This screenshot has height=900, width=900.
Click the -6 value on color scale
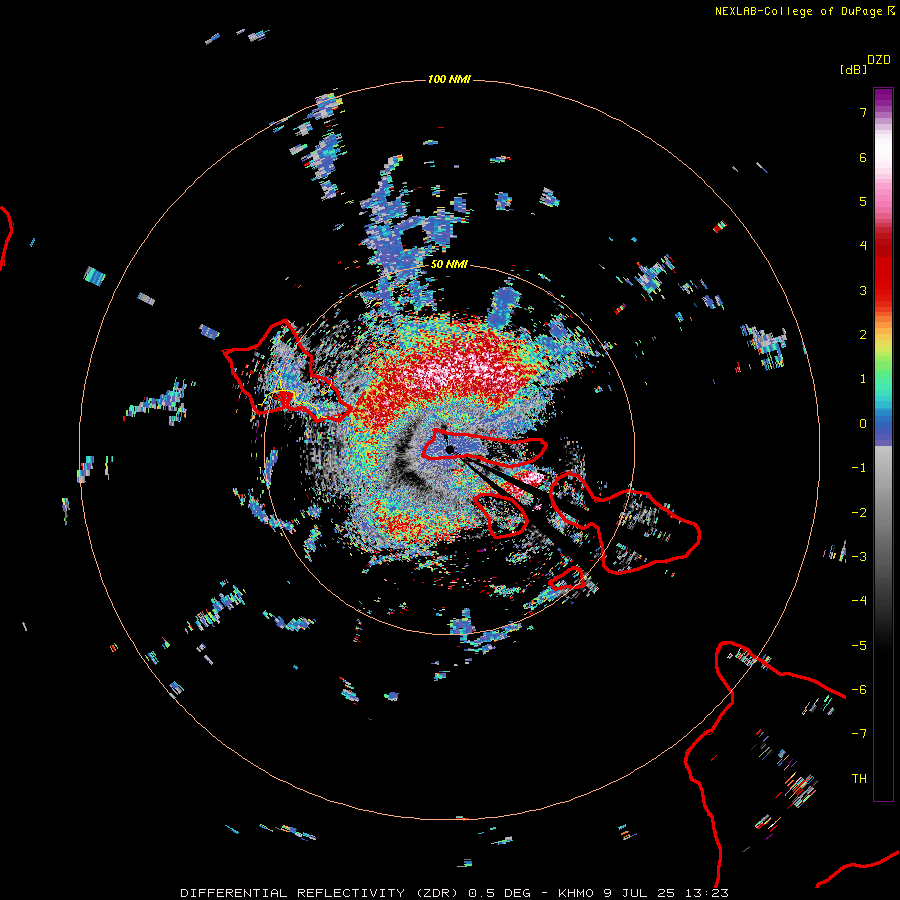tap(859, 690)
